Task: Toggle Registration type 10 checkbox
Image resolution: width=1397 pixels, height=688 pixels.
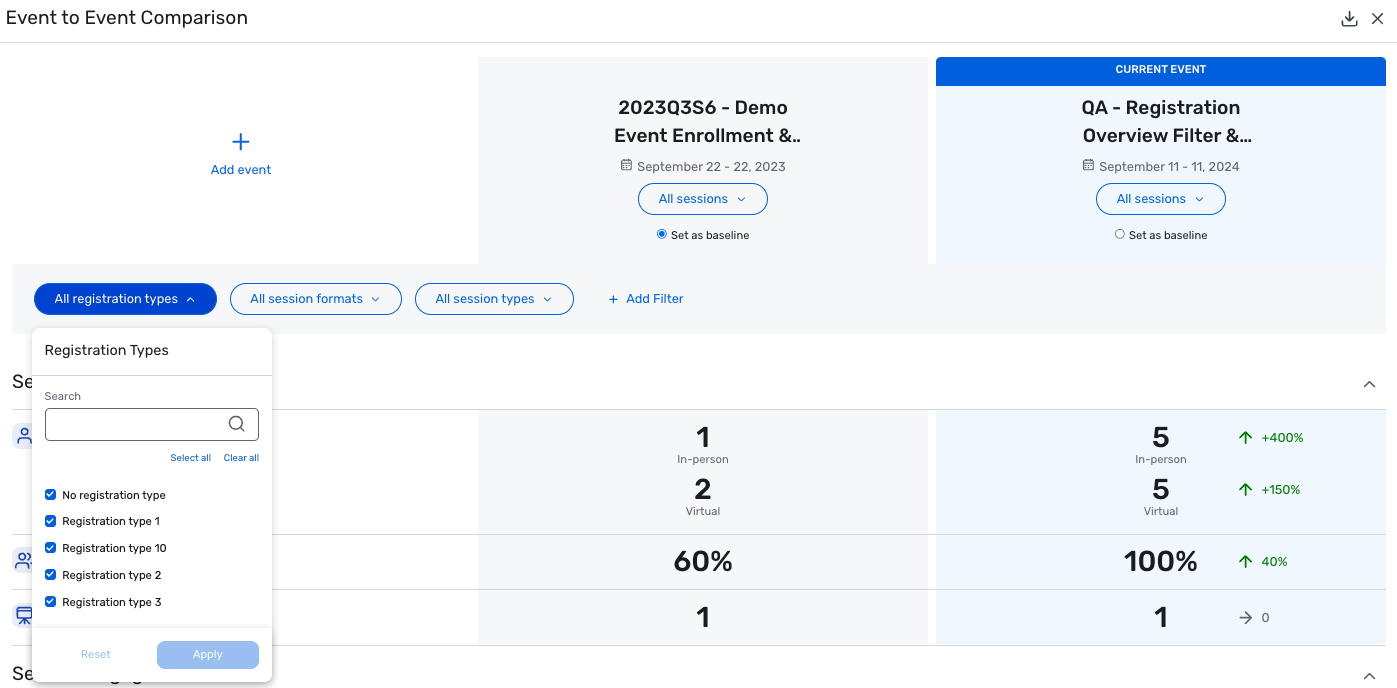Action: (x=50, y=548)
